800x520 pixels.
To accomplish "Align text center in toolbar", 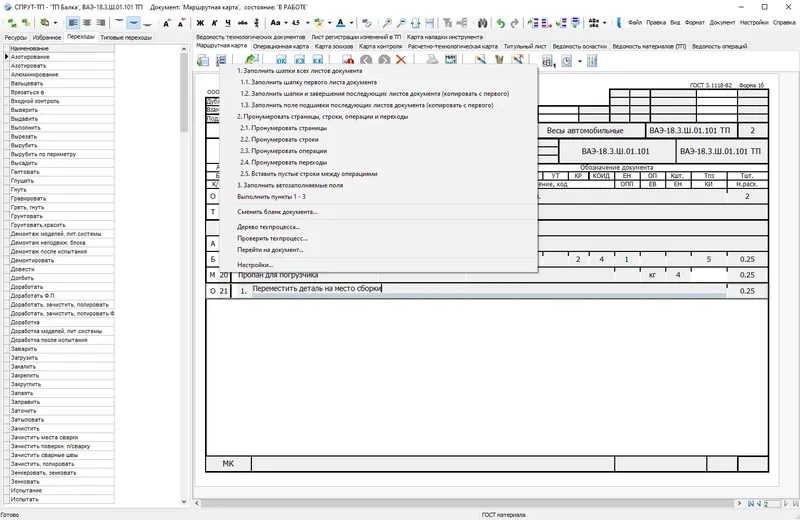I will [x=87, y=23].
